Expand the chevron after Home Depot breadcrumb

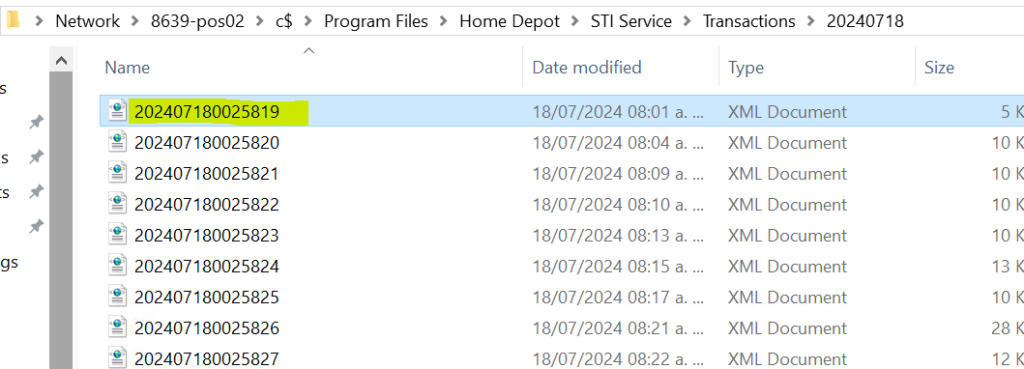click(575, 22)
